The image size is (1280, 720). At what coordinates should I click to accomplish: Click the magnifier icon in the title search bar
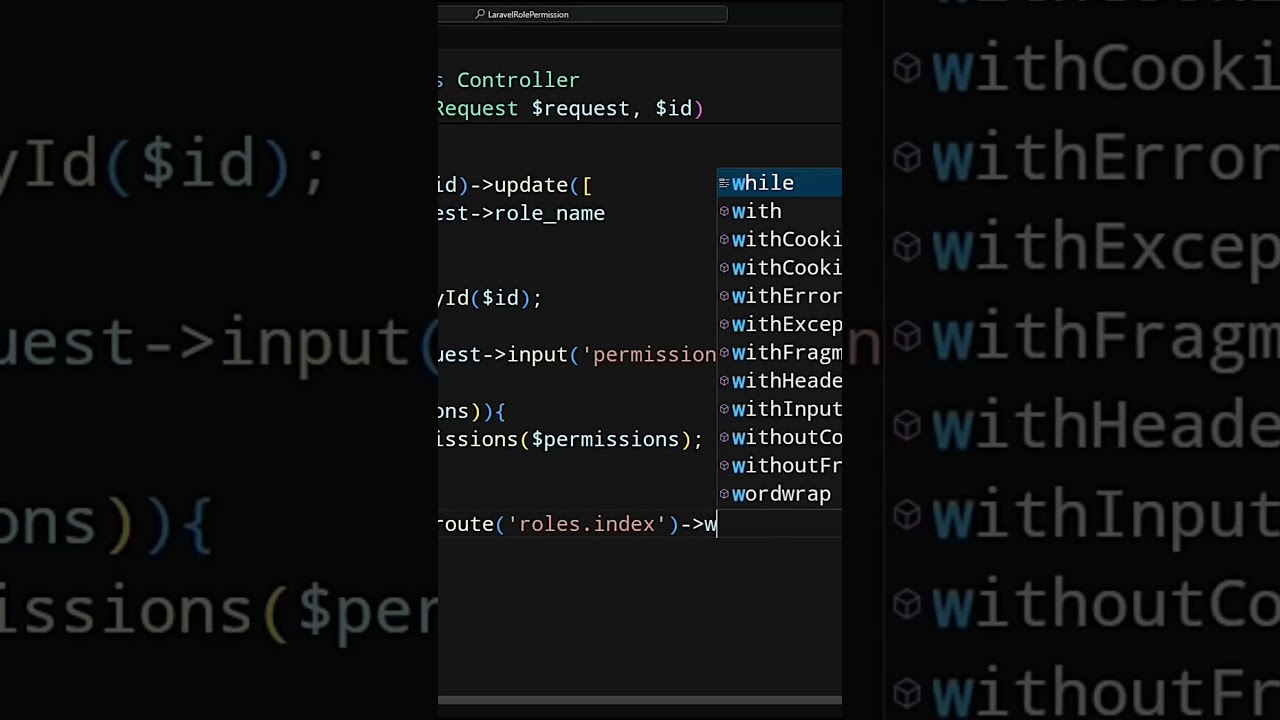480,14
